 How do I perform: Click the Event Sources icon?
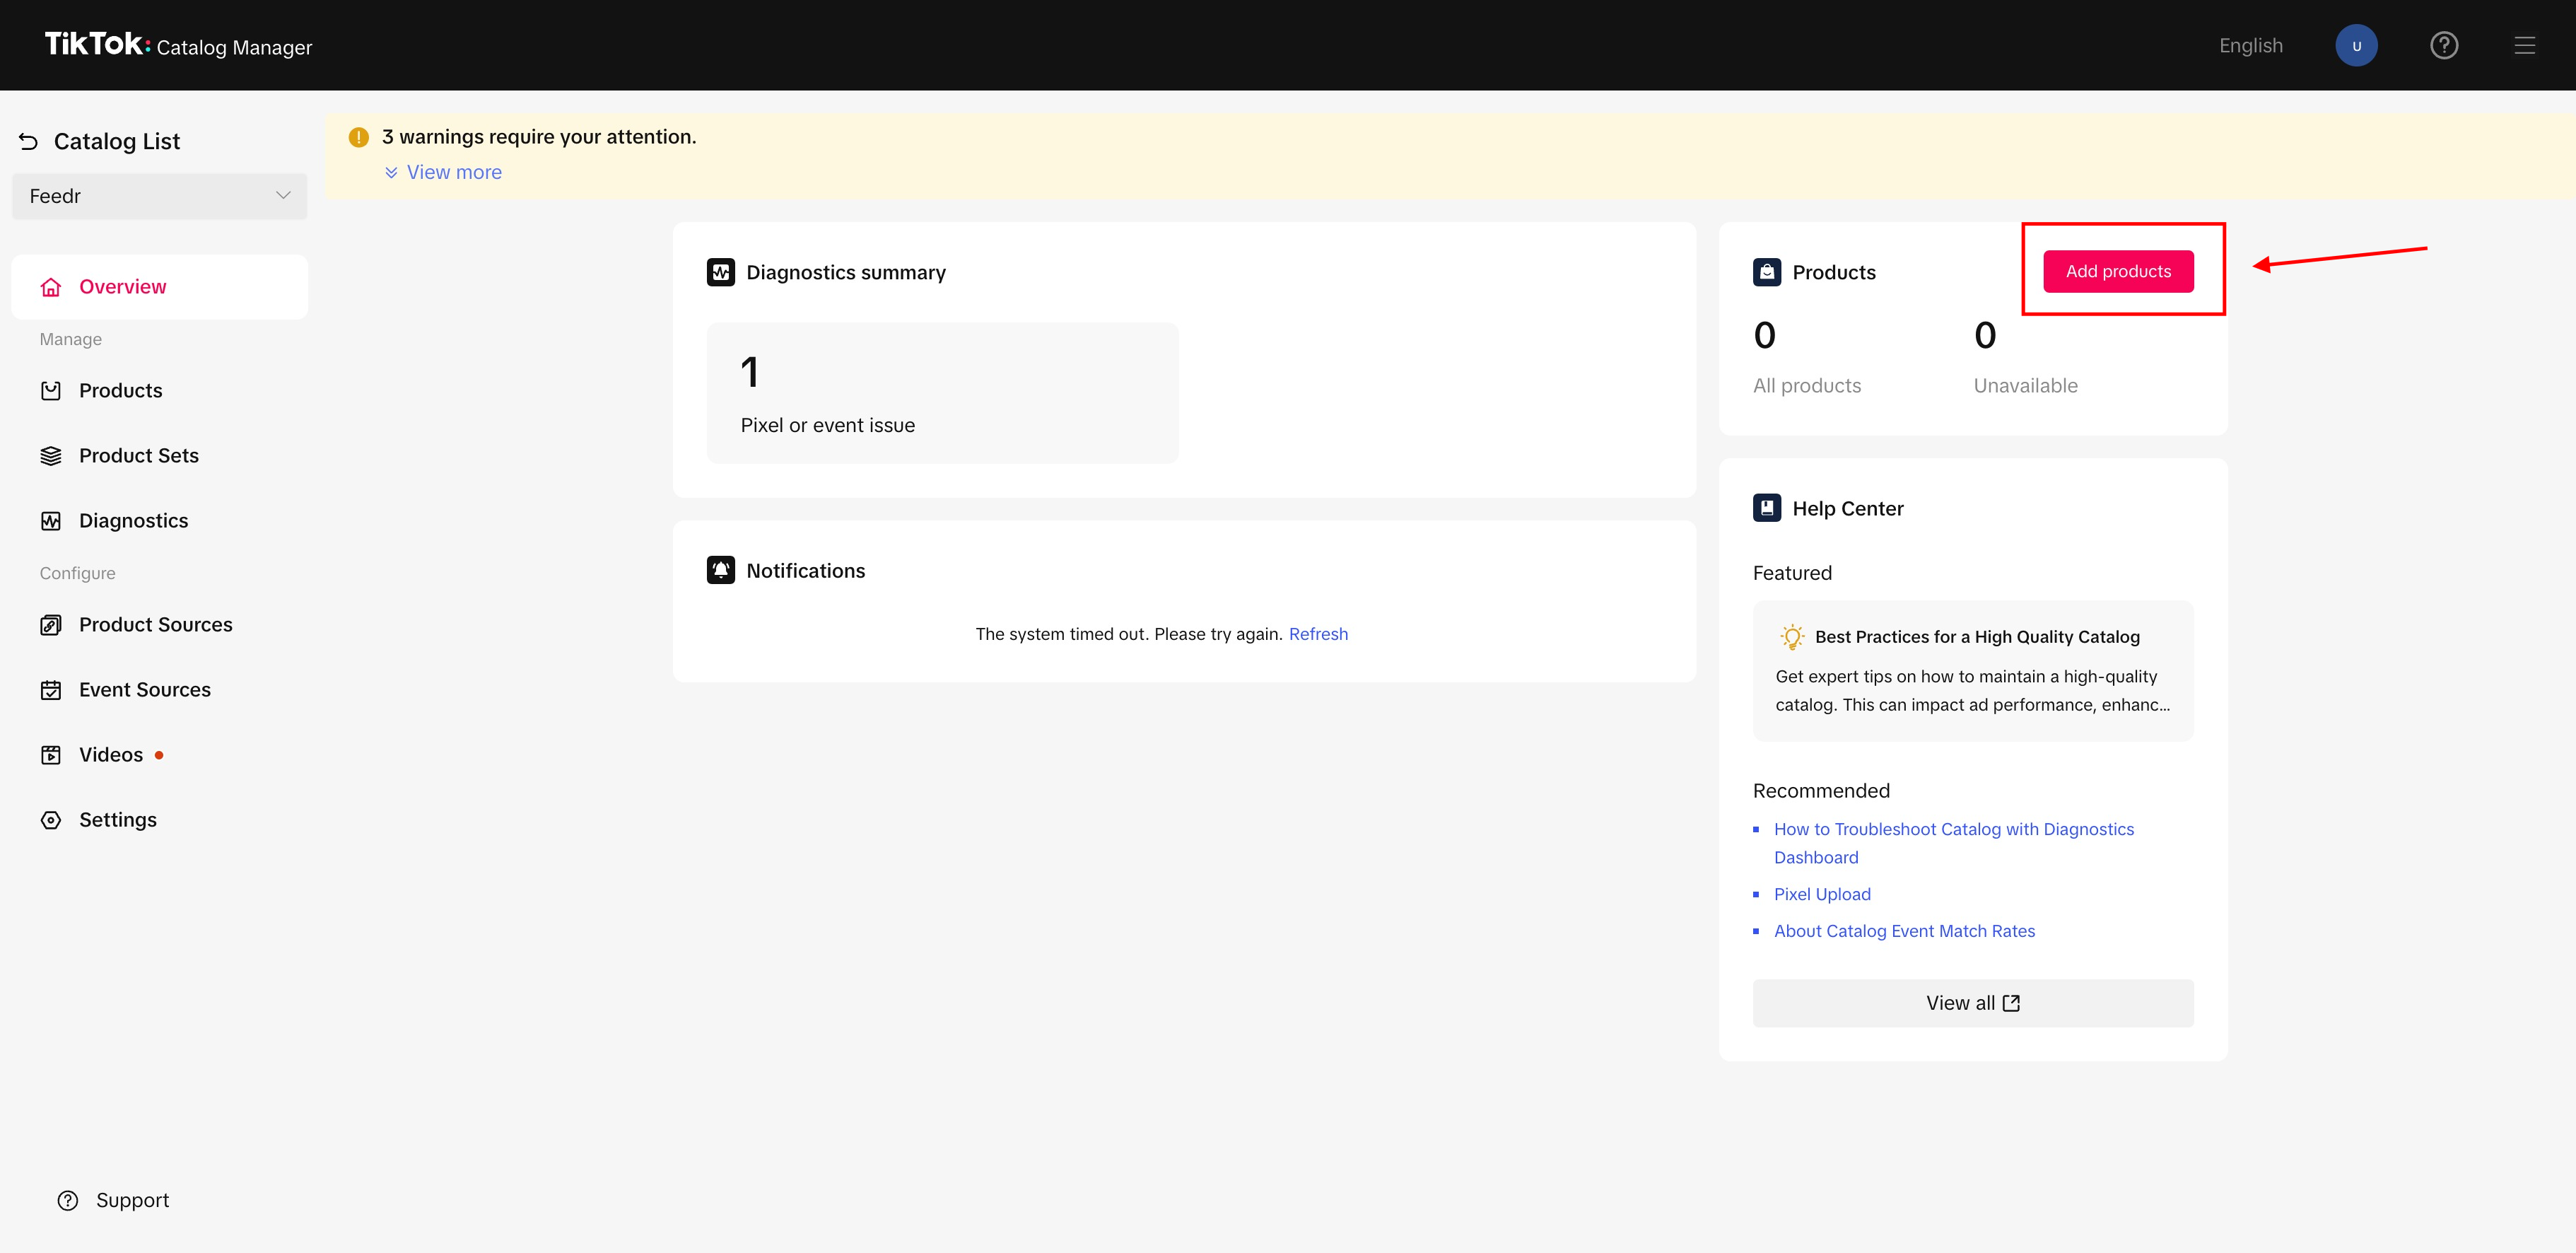tap(51, 689)
